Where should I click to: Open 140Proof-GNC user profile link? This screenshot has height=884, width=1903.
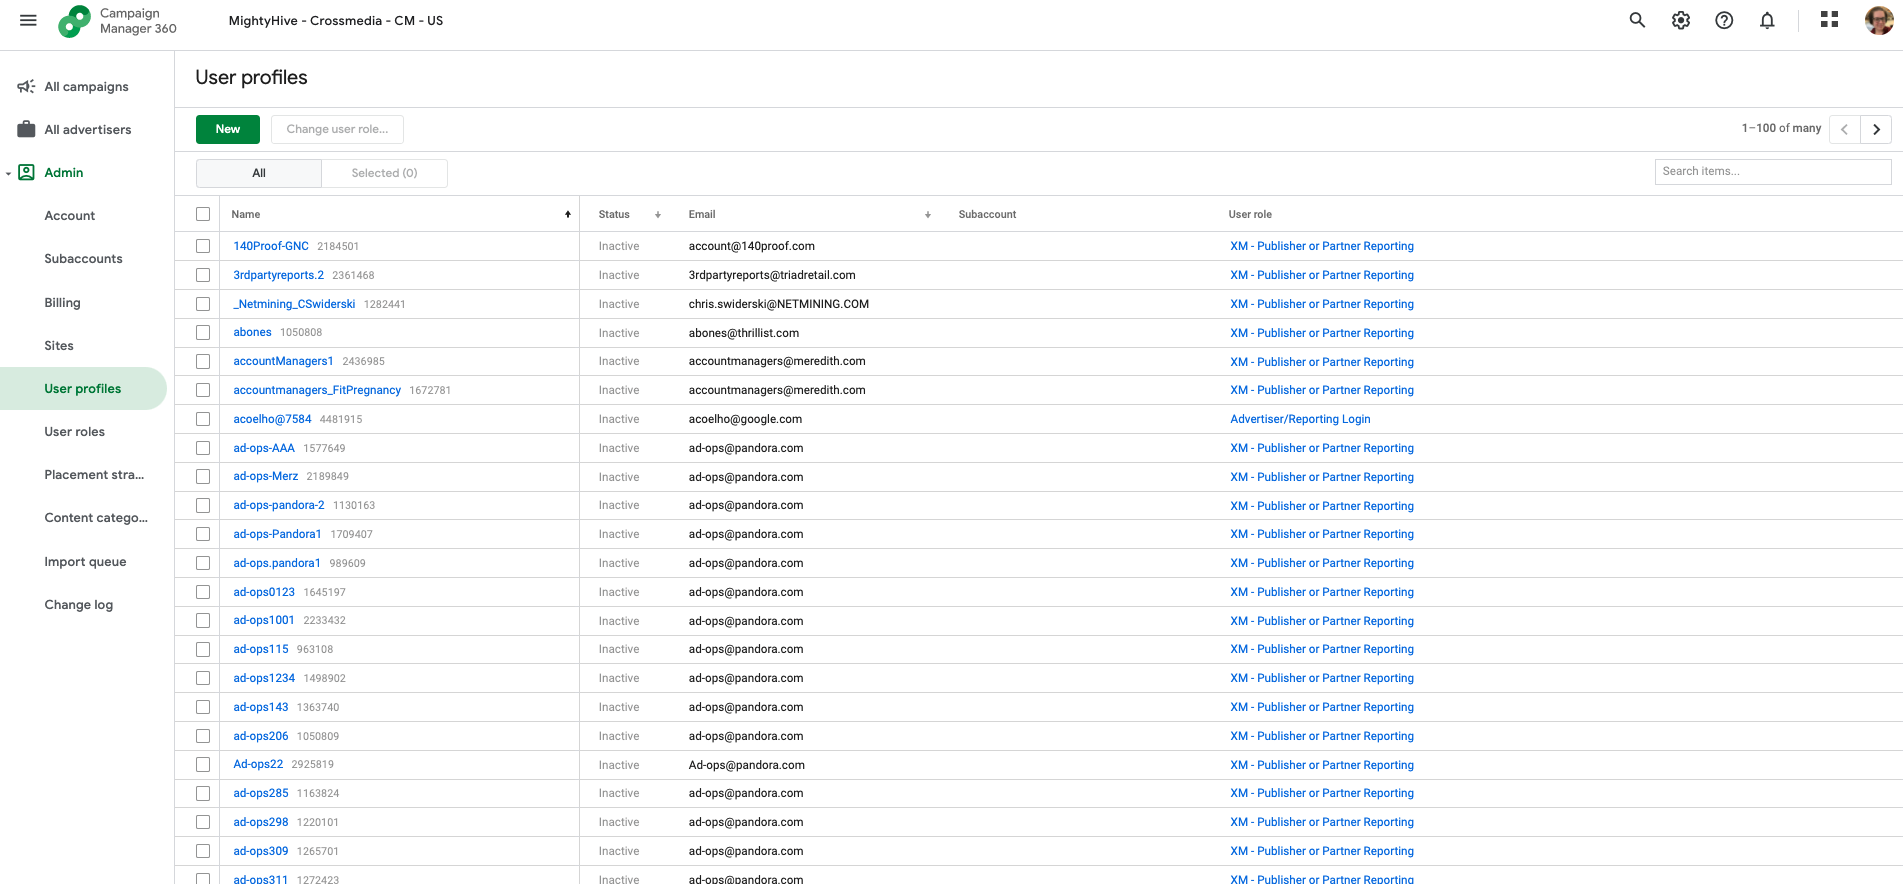click(271, 246)
